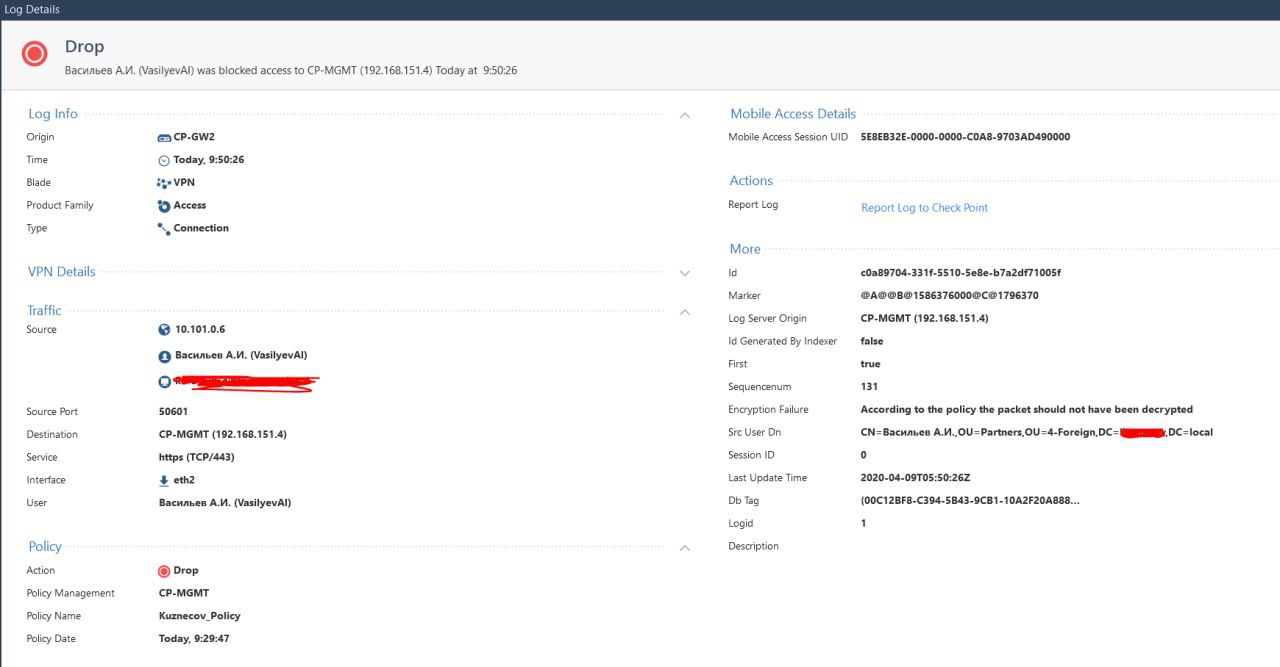Select Policy Management value CP-MGMT
This screenshot has width=1280, height=667.
(184, 593)
